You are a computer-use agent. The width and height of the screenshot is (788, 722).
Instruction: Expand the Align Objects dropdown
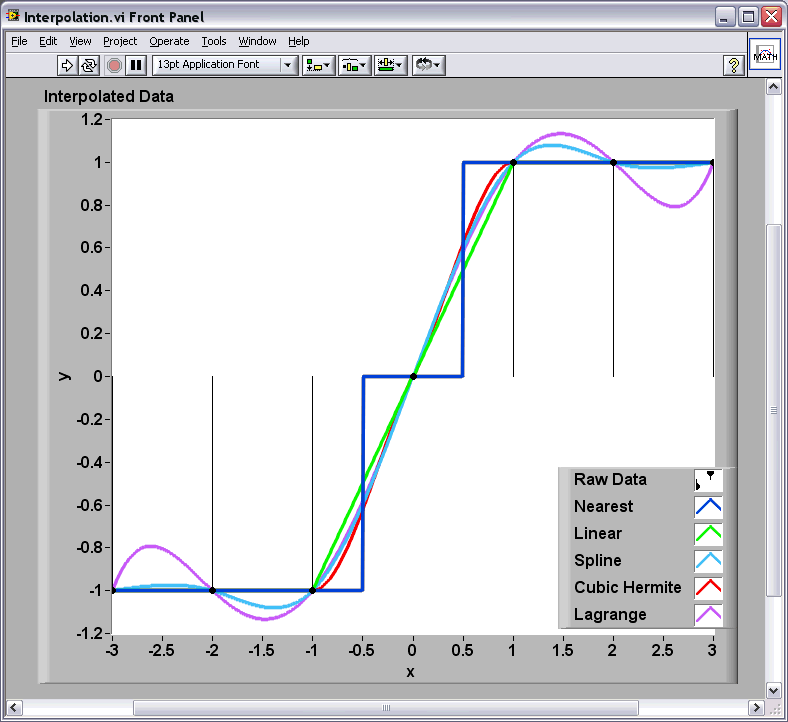(319, 65)
